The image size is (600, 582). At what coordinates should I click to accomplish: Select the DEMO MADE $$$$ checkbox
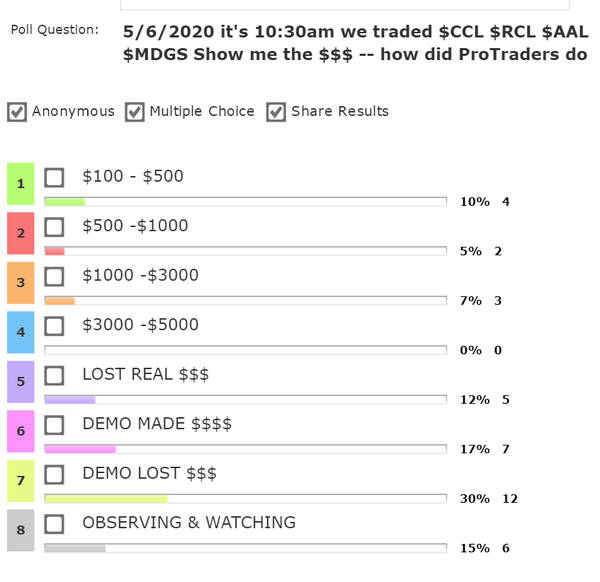[55, 424]
